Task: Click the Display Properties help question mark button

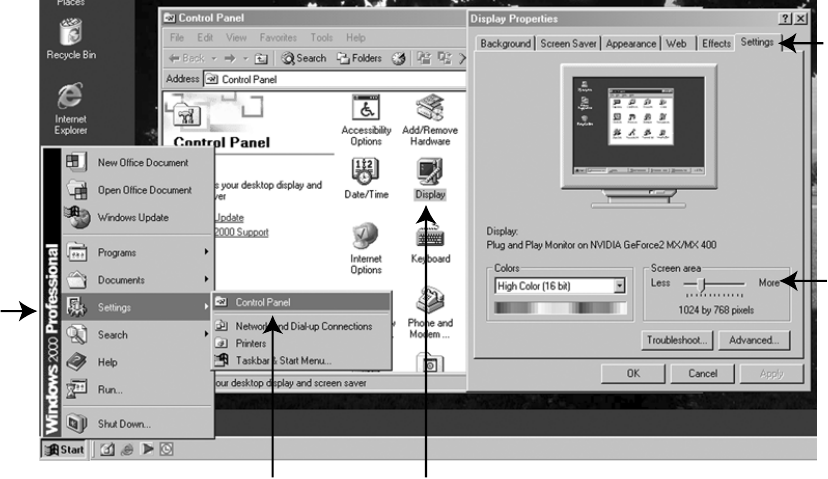Action: (x=785, y=18)
